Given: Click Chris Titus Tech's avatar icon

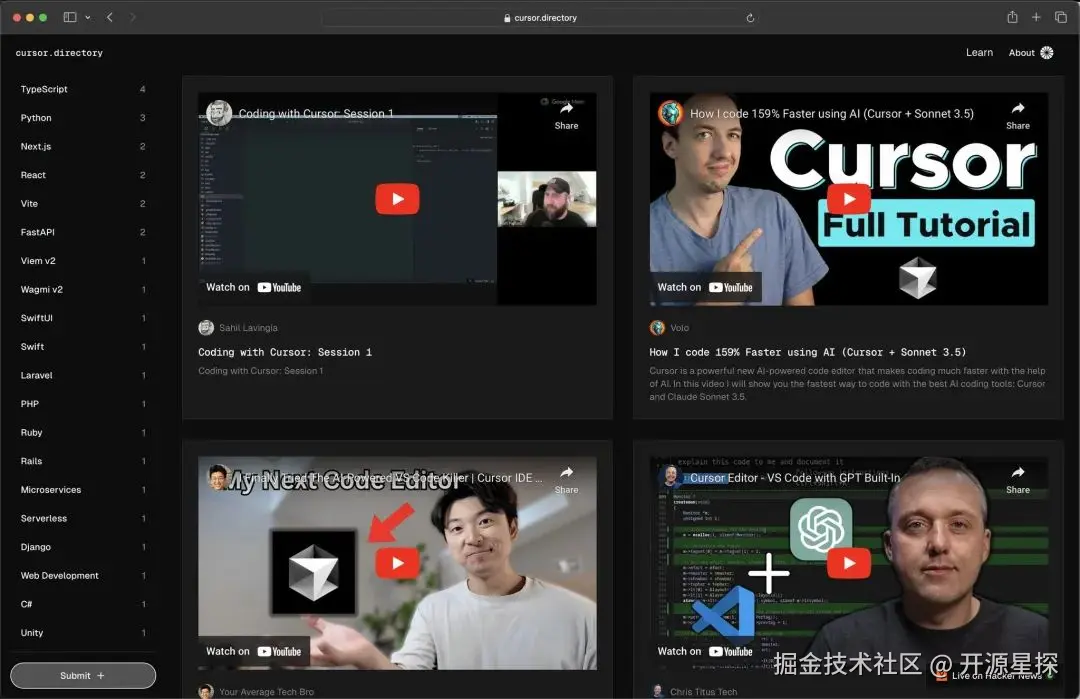Looking at the screenshot, I should (x=658, y=690).
